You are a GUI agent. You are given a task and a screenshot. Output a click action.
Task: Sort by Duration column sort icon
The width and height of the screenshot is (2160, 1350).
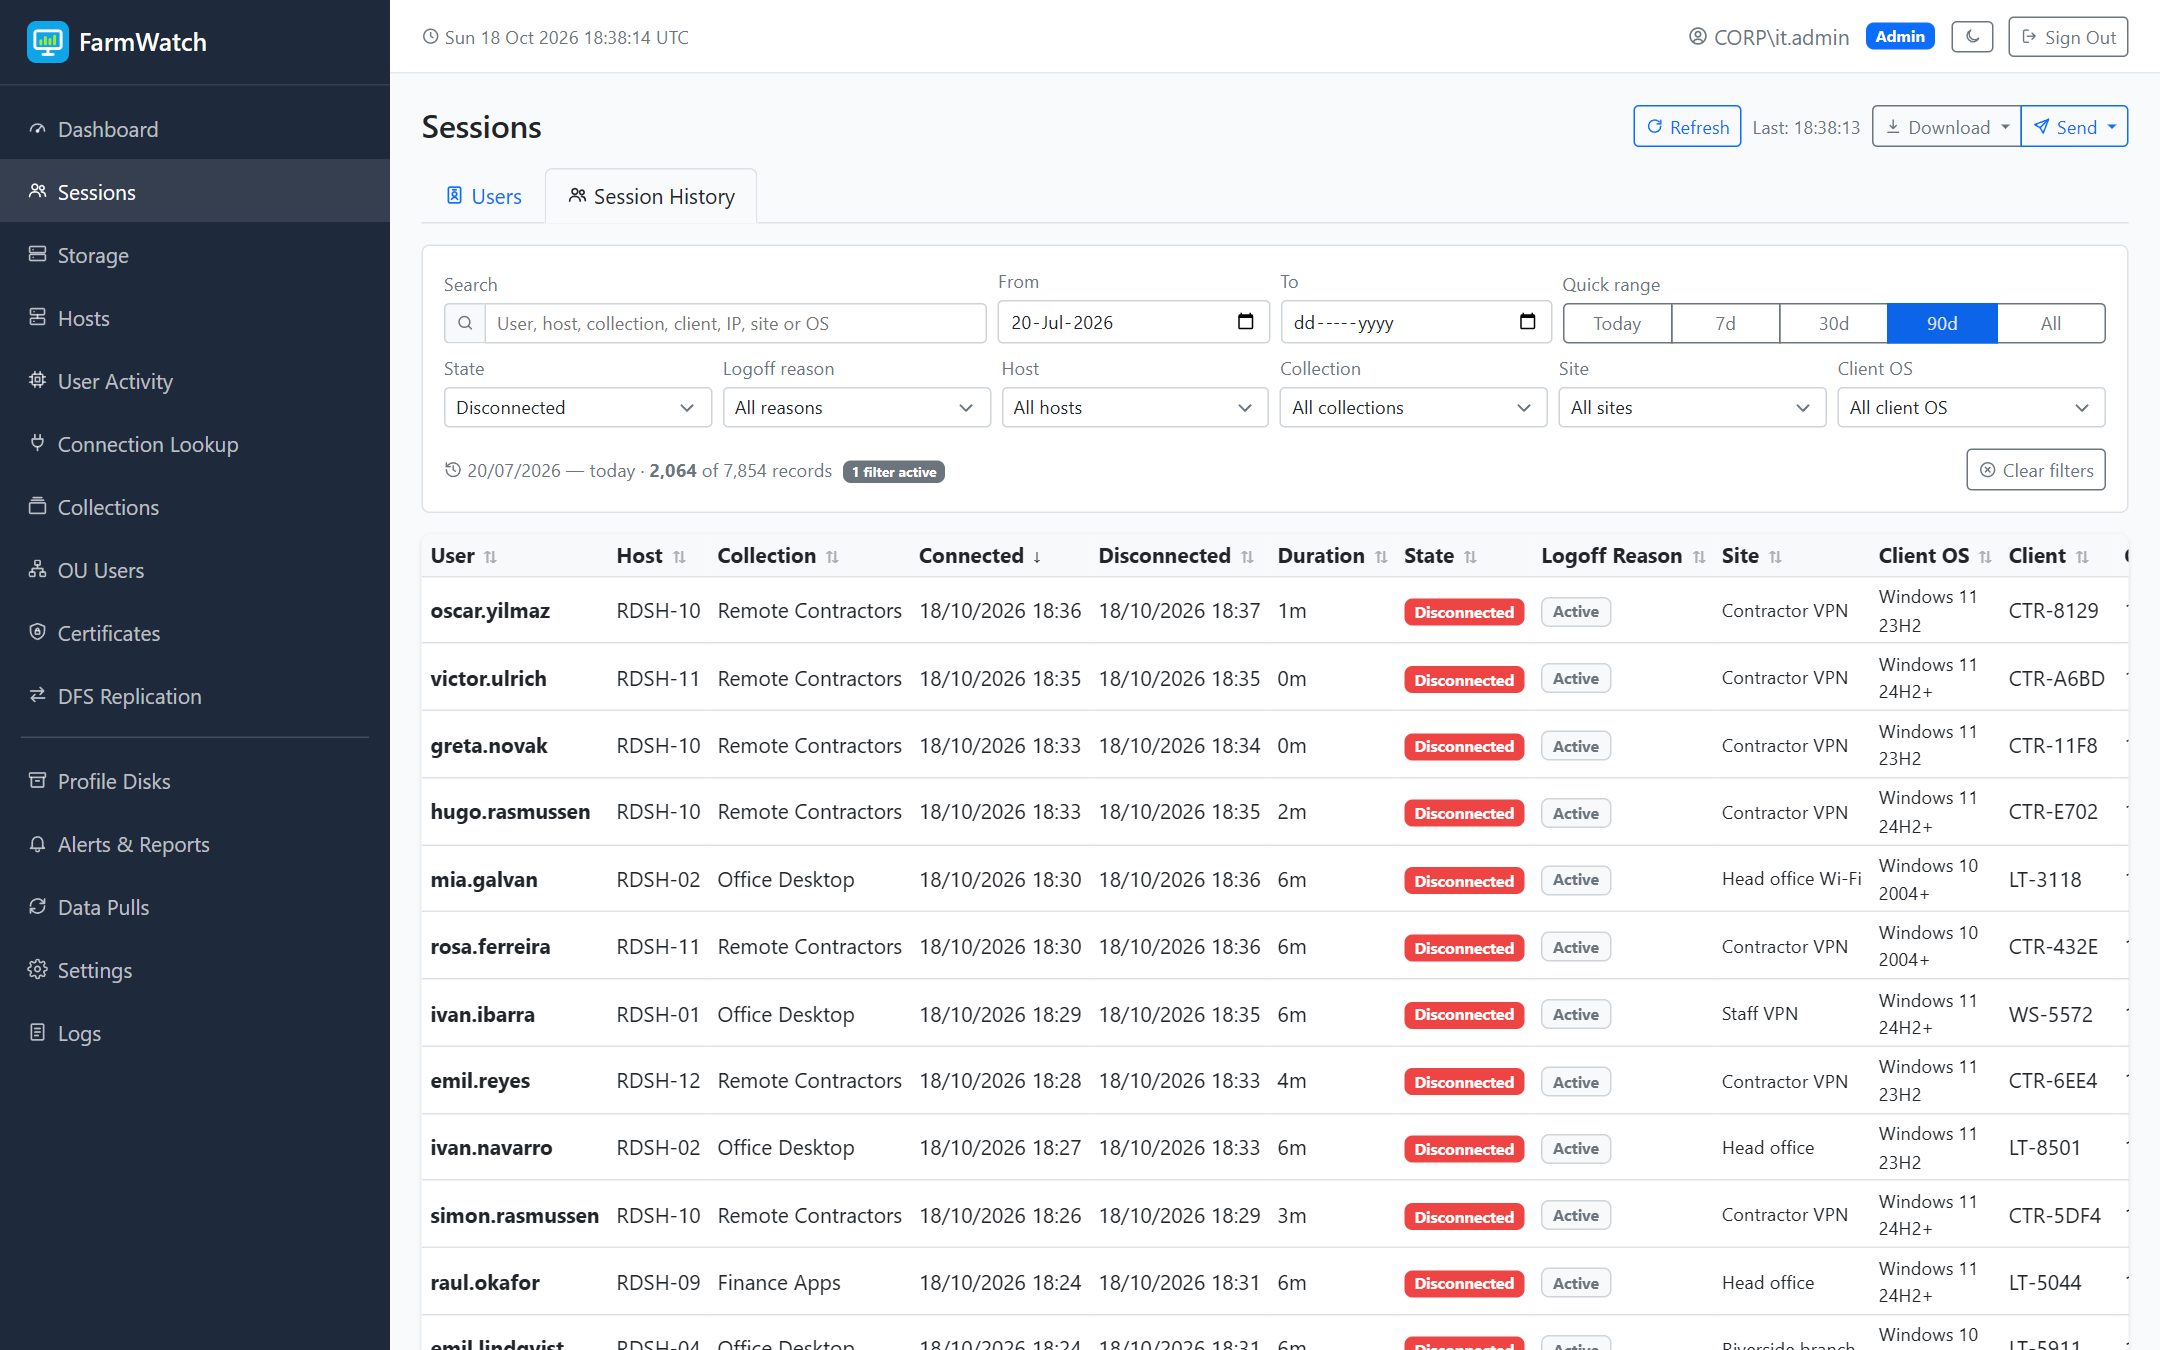tap(1381, 557)
